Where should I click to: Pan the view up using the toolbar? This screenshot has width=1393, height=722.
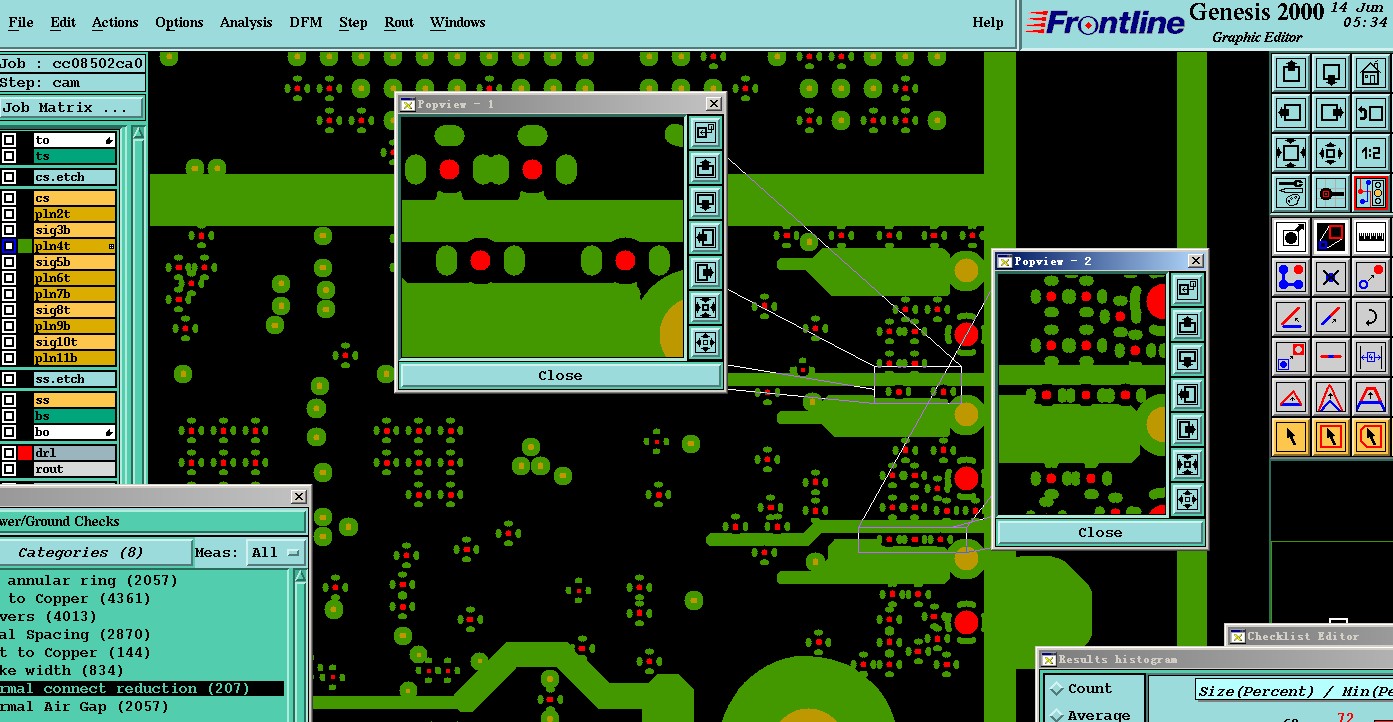pos(1291,73)
